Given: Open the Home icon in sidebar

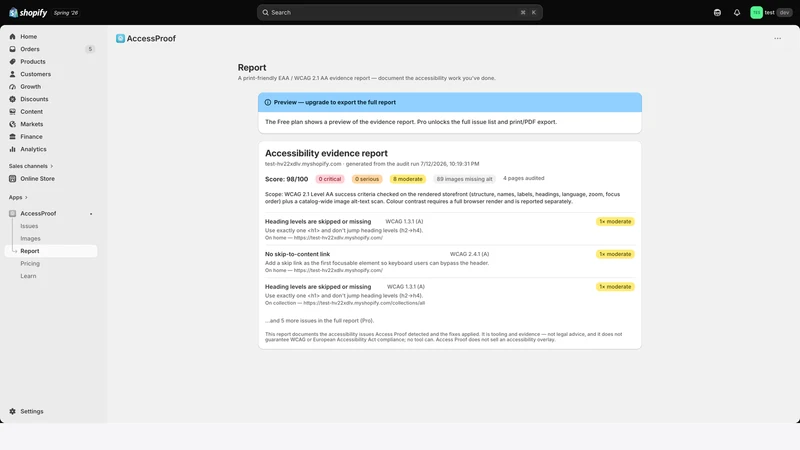Looking at the screenshot, I should (12, 37).
